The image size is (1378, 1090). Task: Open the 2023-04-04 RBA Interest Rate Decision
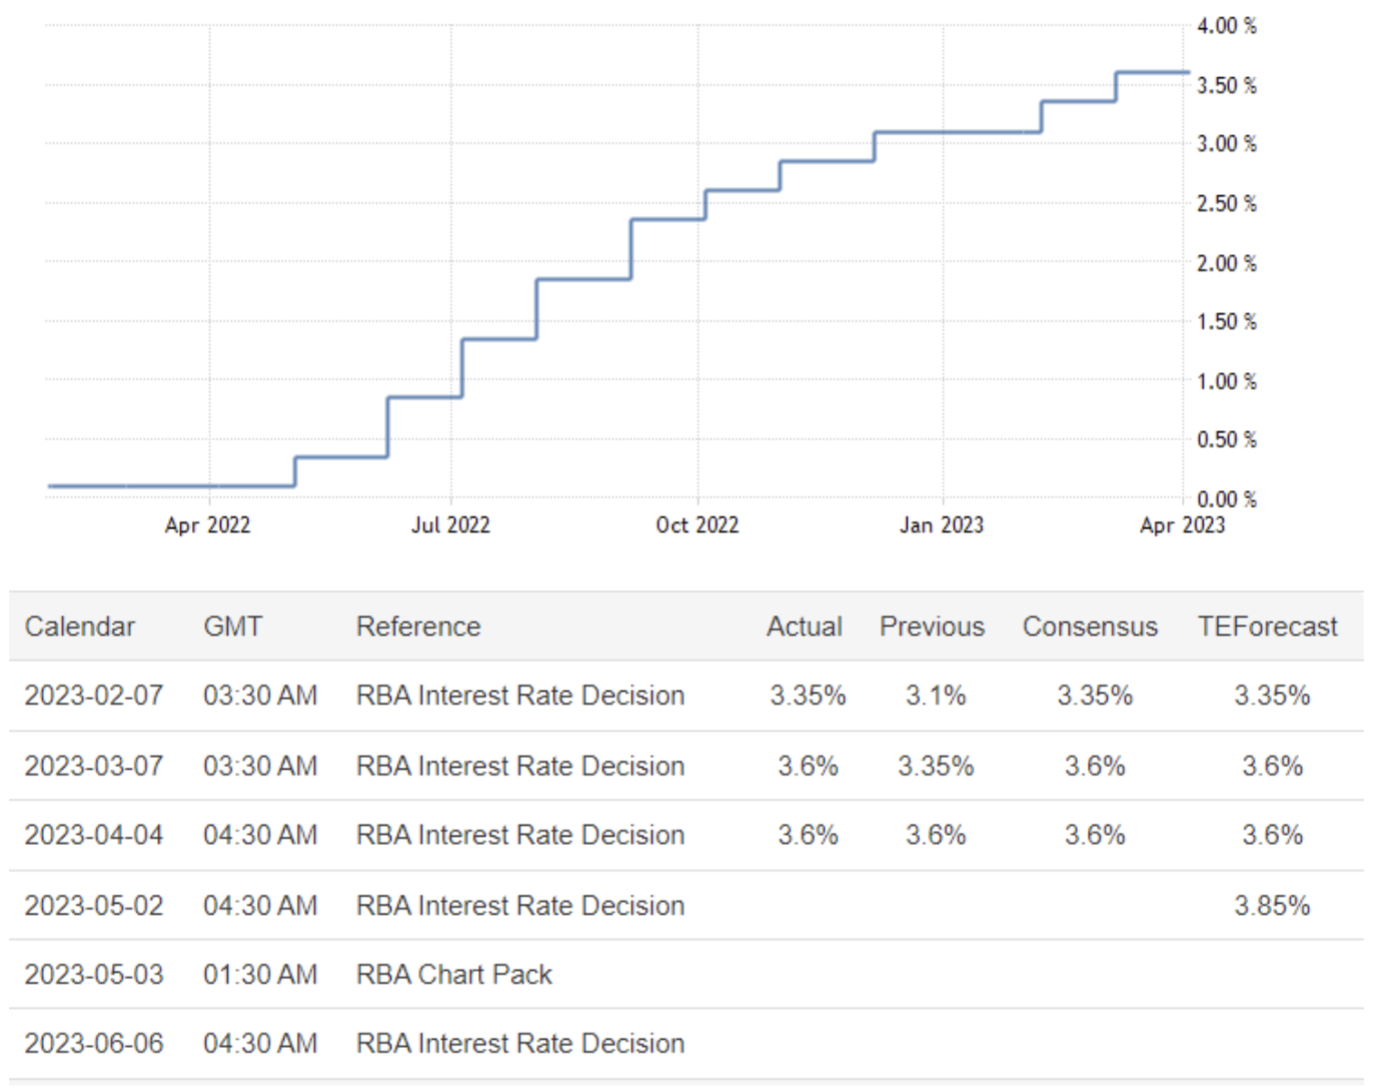[x=520, y=835]
